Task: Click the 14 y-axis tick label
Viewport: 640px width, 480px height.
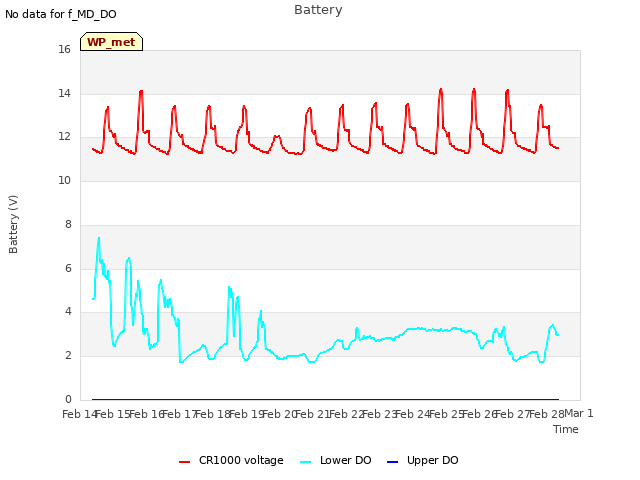Action: click(x=64, y=93)
